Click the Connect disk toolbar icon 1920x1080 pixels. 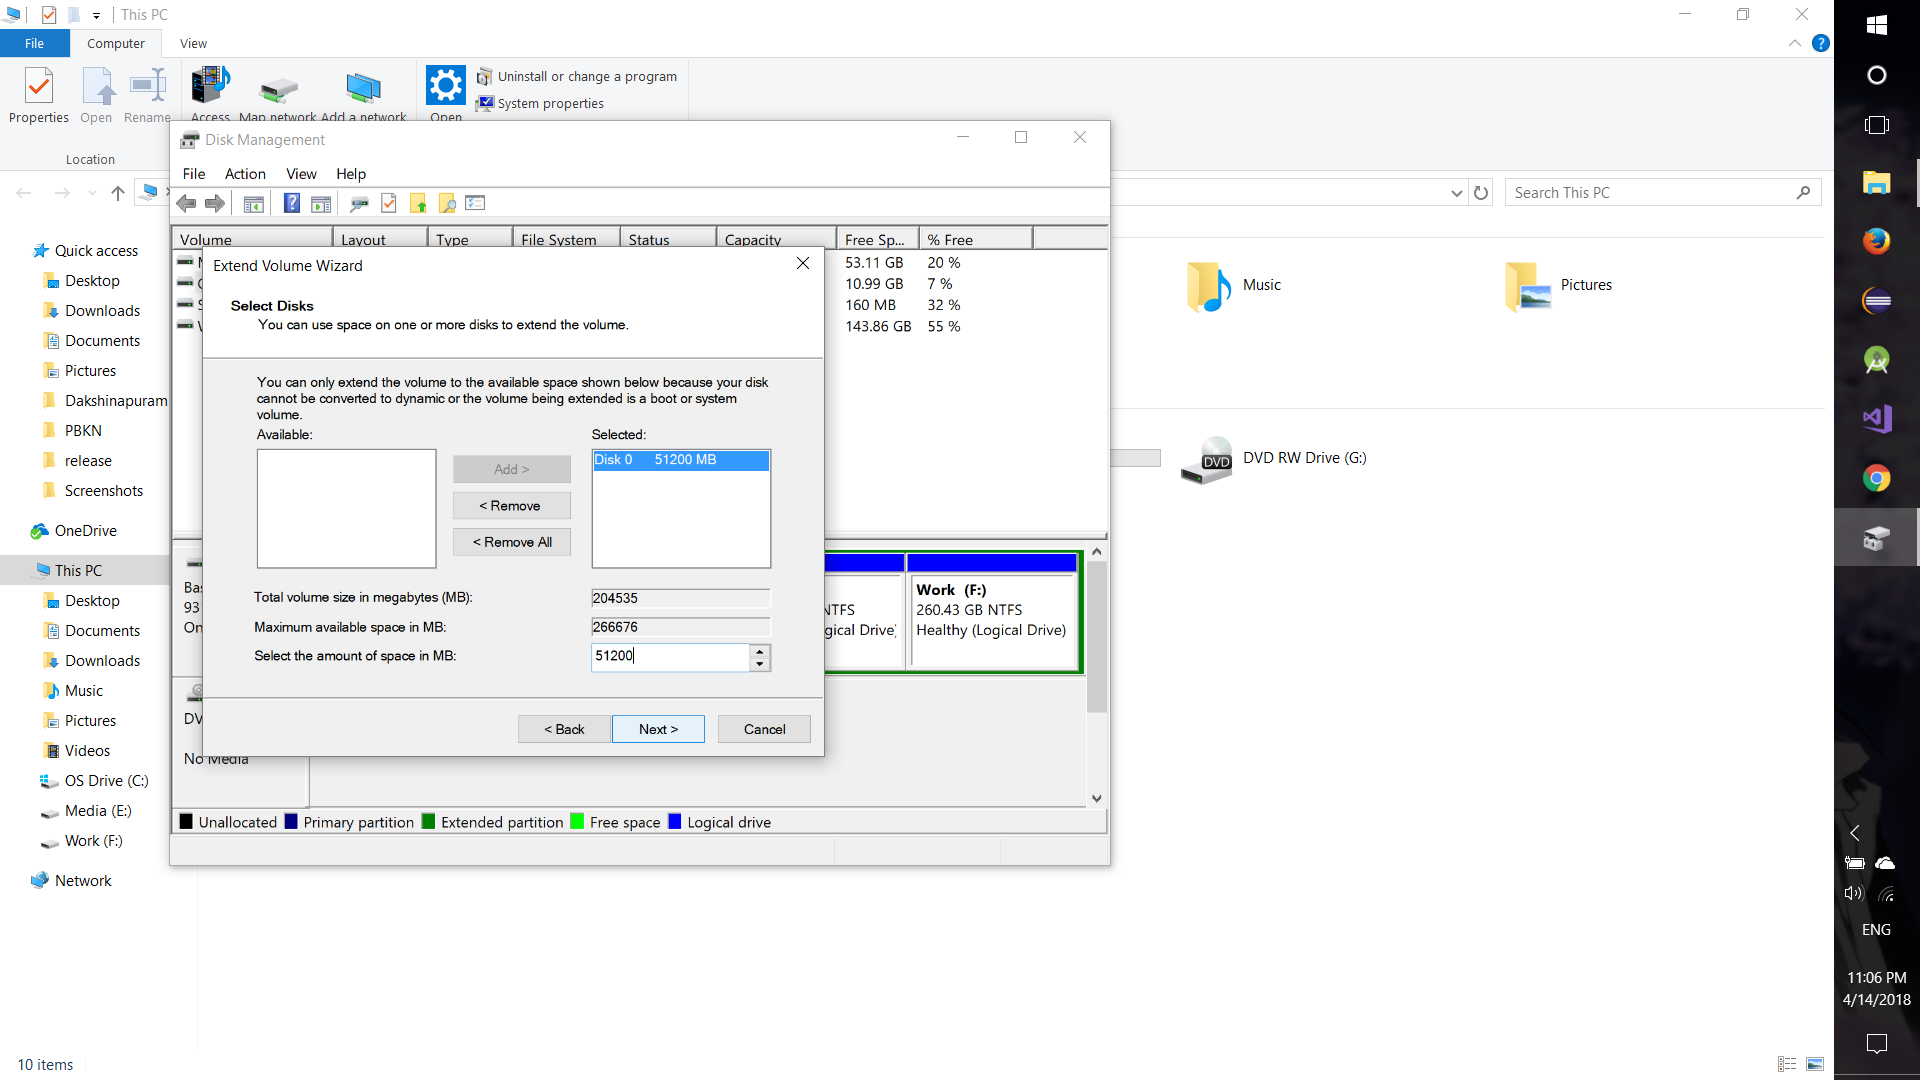[359, 204]
